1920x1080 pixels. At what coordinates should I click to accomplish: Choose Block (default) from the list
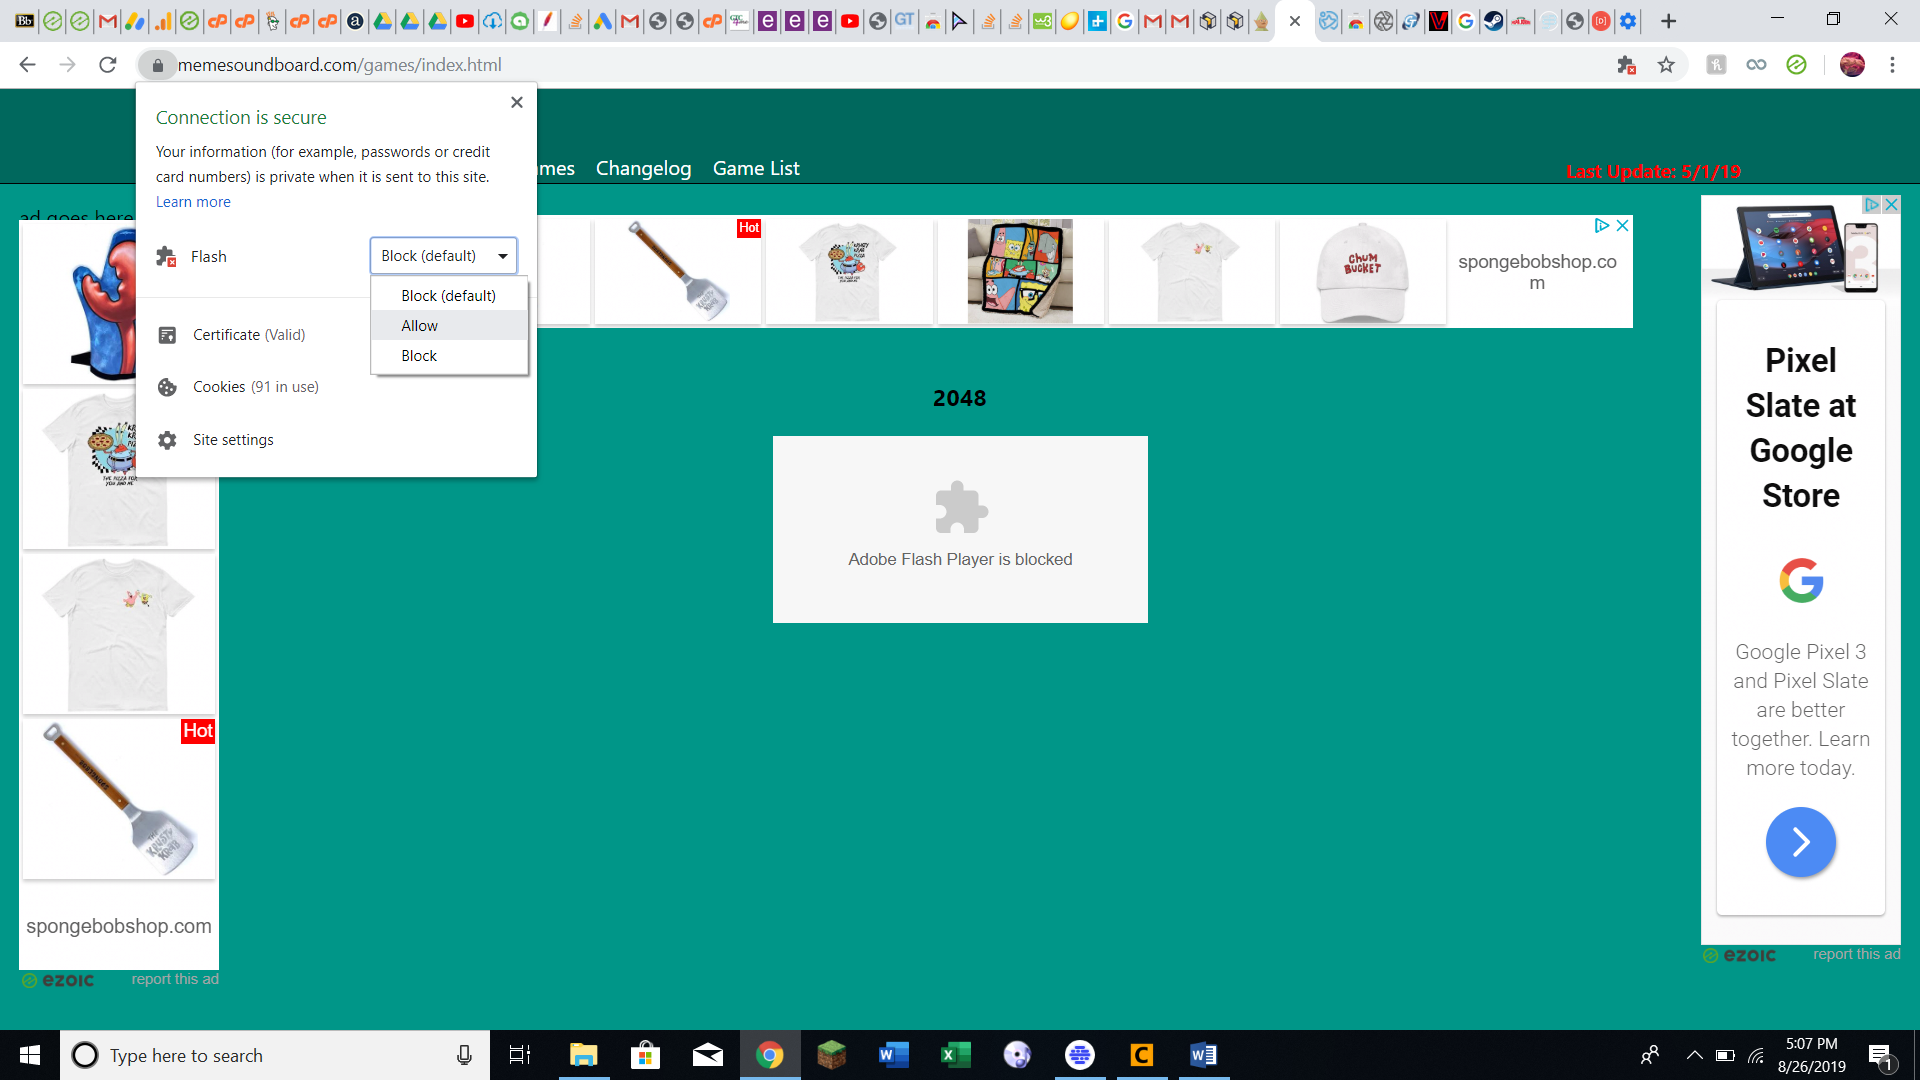pyautogui.click(x=448, y=296)
